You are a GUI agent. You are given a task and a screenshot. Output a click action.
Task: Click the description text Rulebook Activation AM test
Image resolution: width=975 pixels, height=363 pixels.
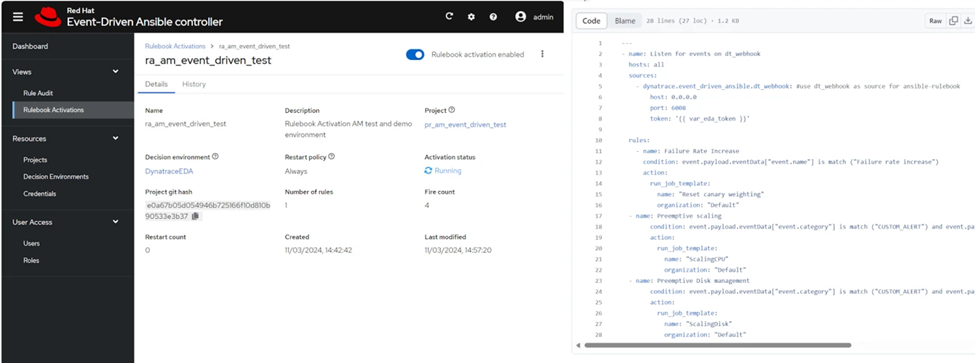tap(348, 129)
